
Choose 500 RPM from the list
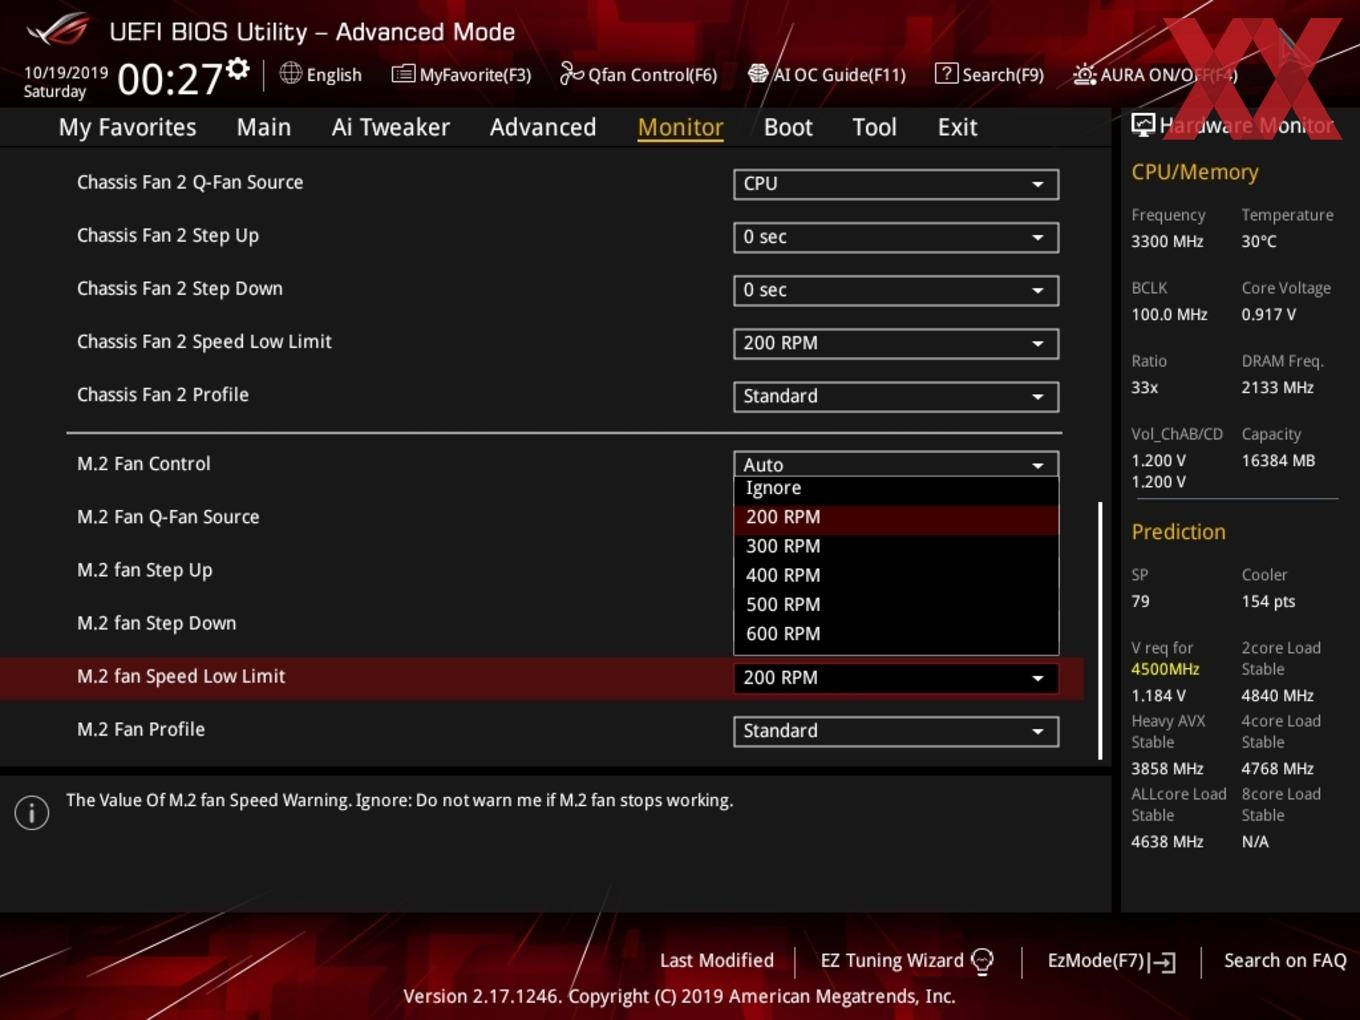896,604
